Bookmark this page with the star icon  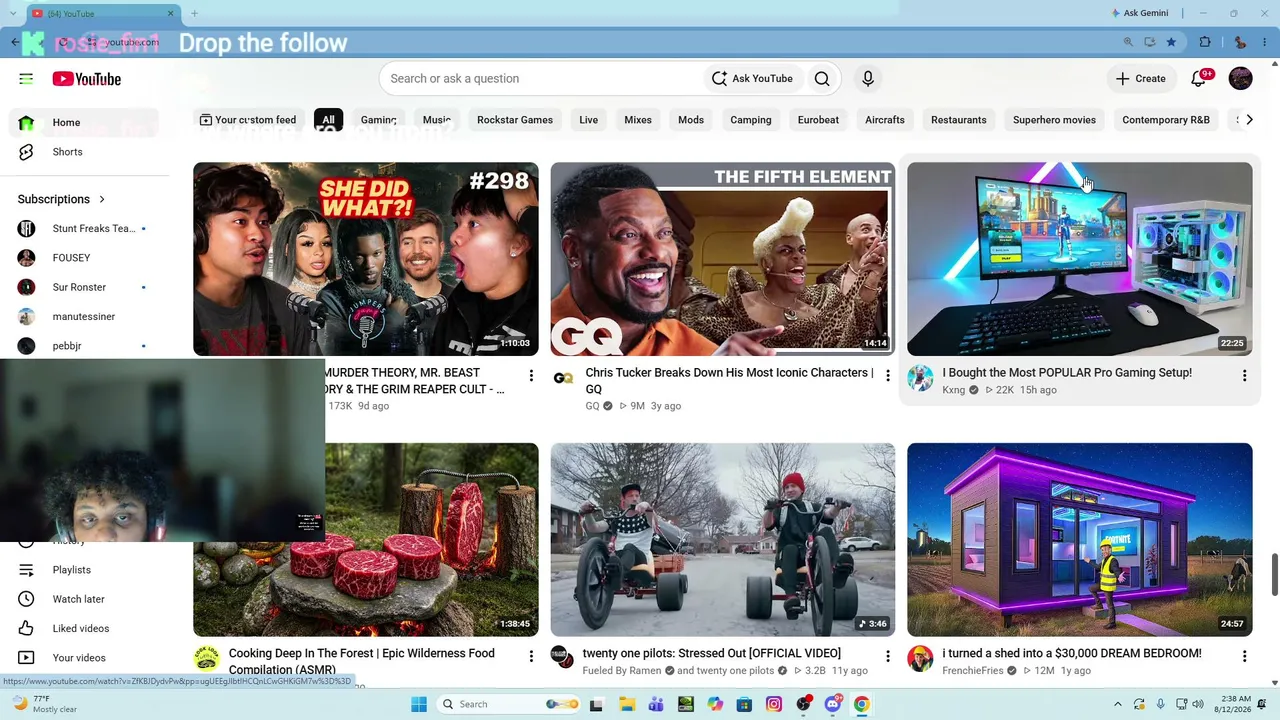point(1171,42)
